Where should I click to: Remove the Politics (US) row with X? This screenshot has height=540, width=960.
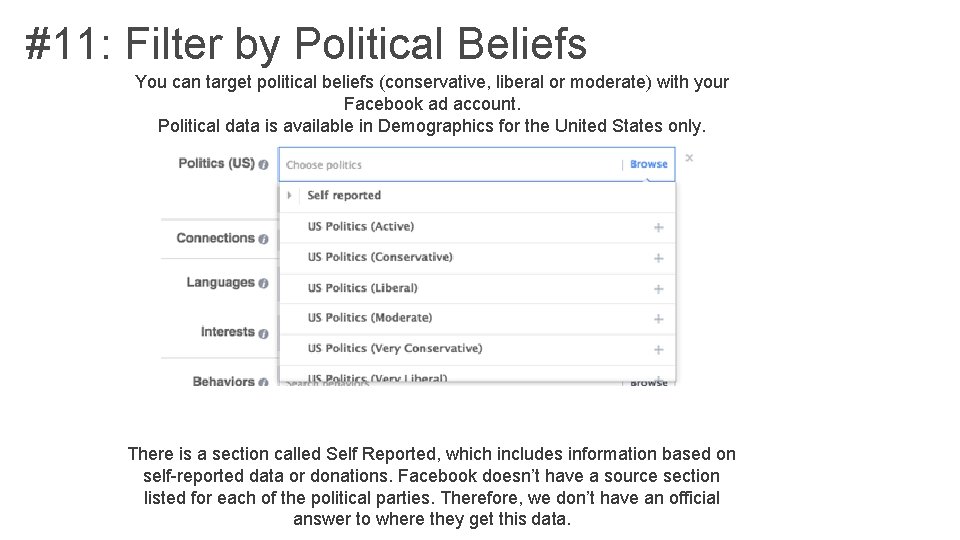point(689,158)
